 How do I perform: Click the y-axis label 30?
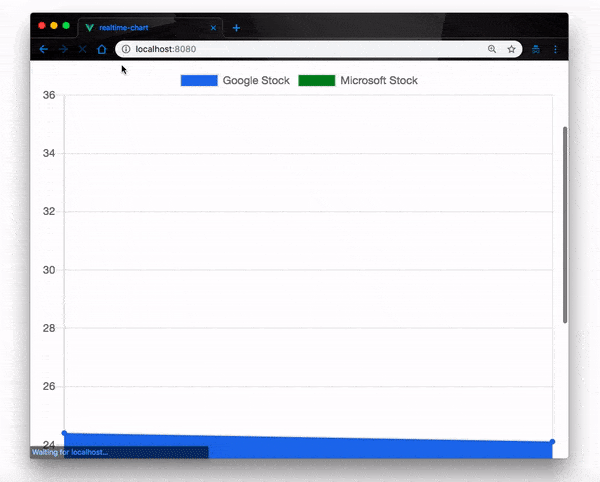(x=49, y=270)
